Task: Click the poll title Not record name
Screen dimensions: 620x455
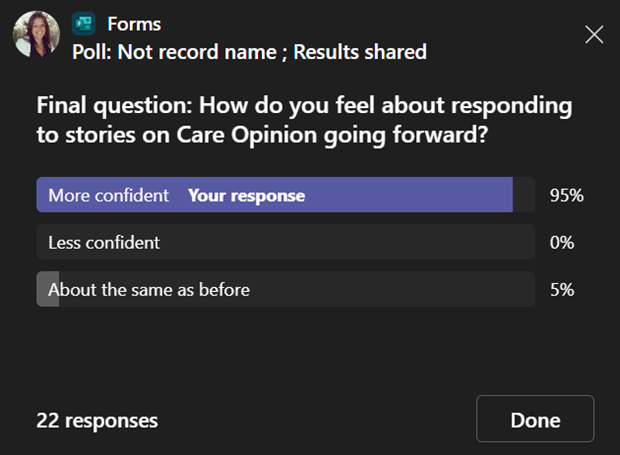Action: coord(197,52)
